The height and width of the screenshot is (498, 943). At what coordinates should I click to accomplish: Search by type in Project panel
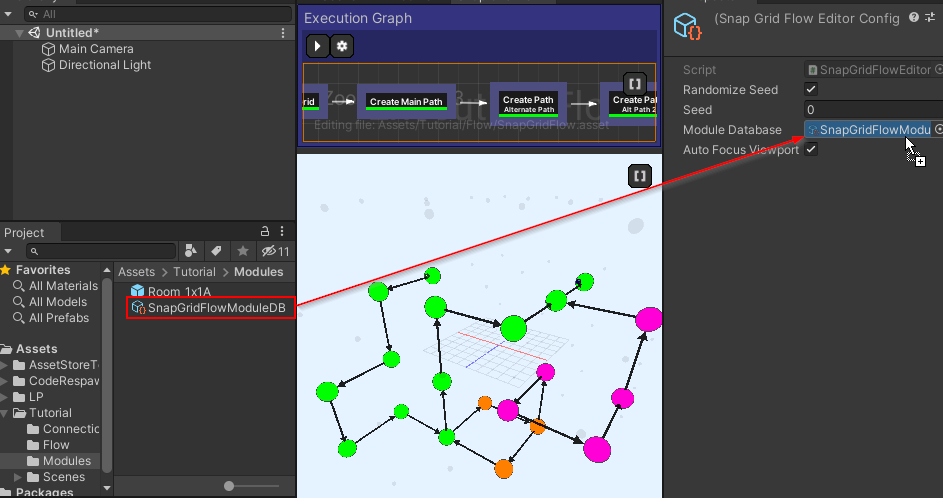[x=191, y=251]
